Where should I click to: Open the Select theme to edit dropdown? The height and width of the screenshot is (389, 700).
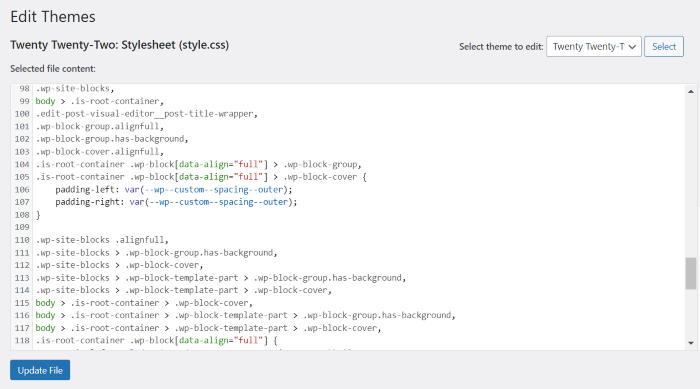tap(594, 46)
